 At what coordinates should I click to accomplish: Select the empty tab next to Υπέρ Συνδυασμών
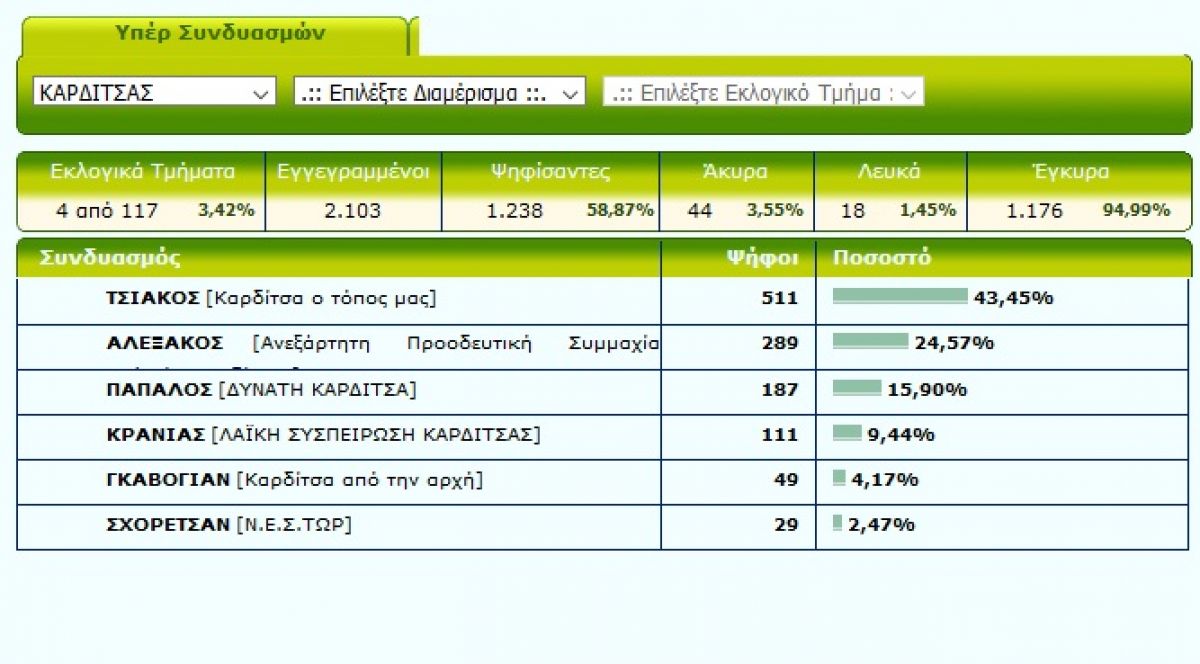tap(416, 38)
